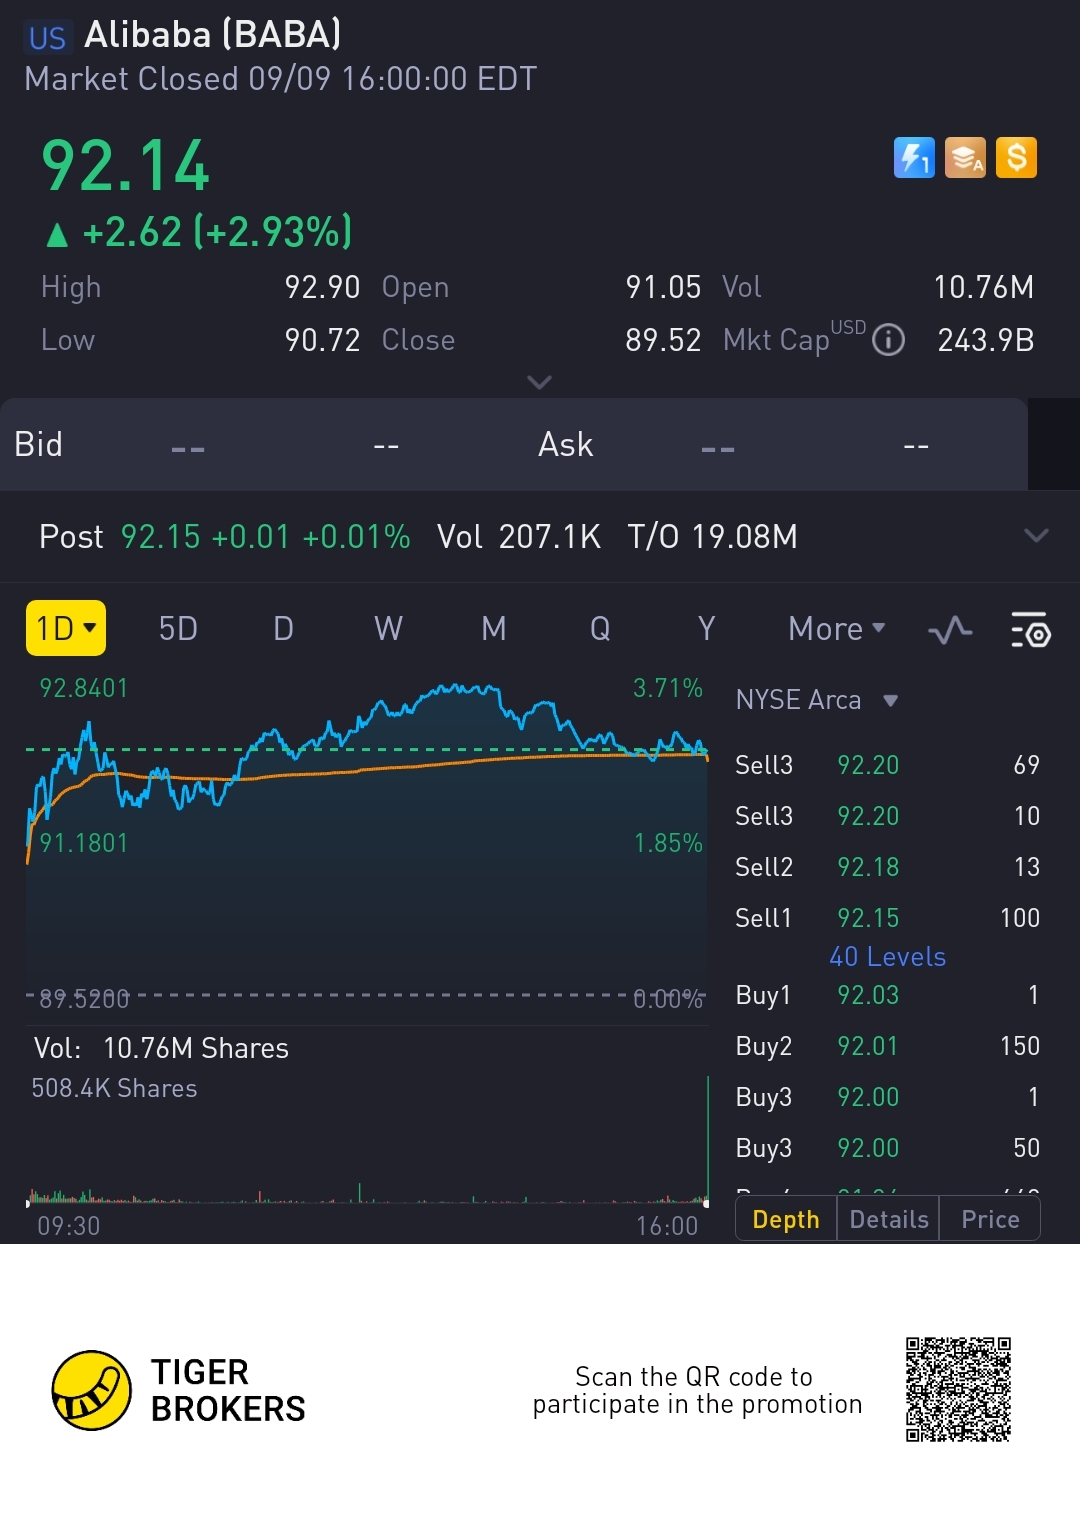Tap the Tiger Brokers logo
Viewport: 1080px width, 1537px height.
(x=92, y=1390)
